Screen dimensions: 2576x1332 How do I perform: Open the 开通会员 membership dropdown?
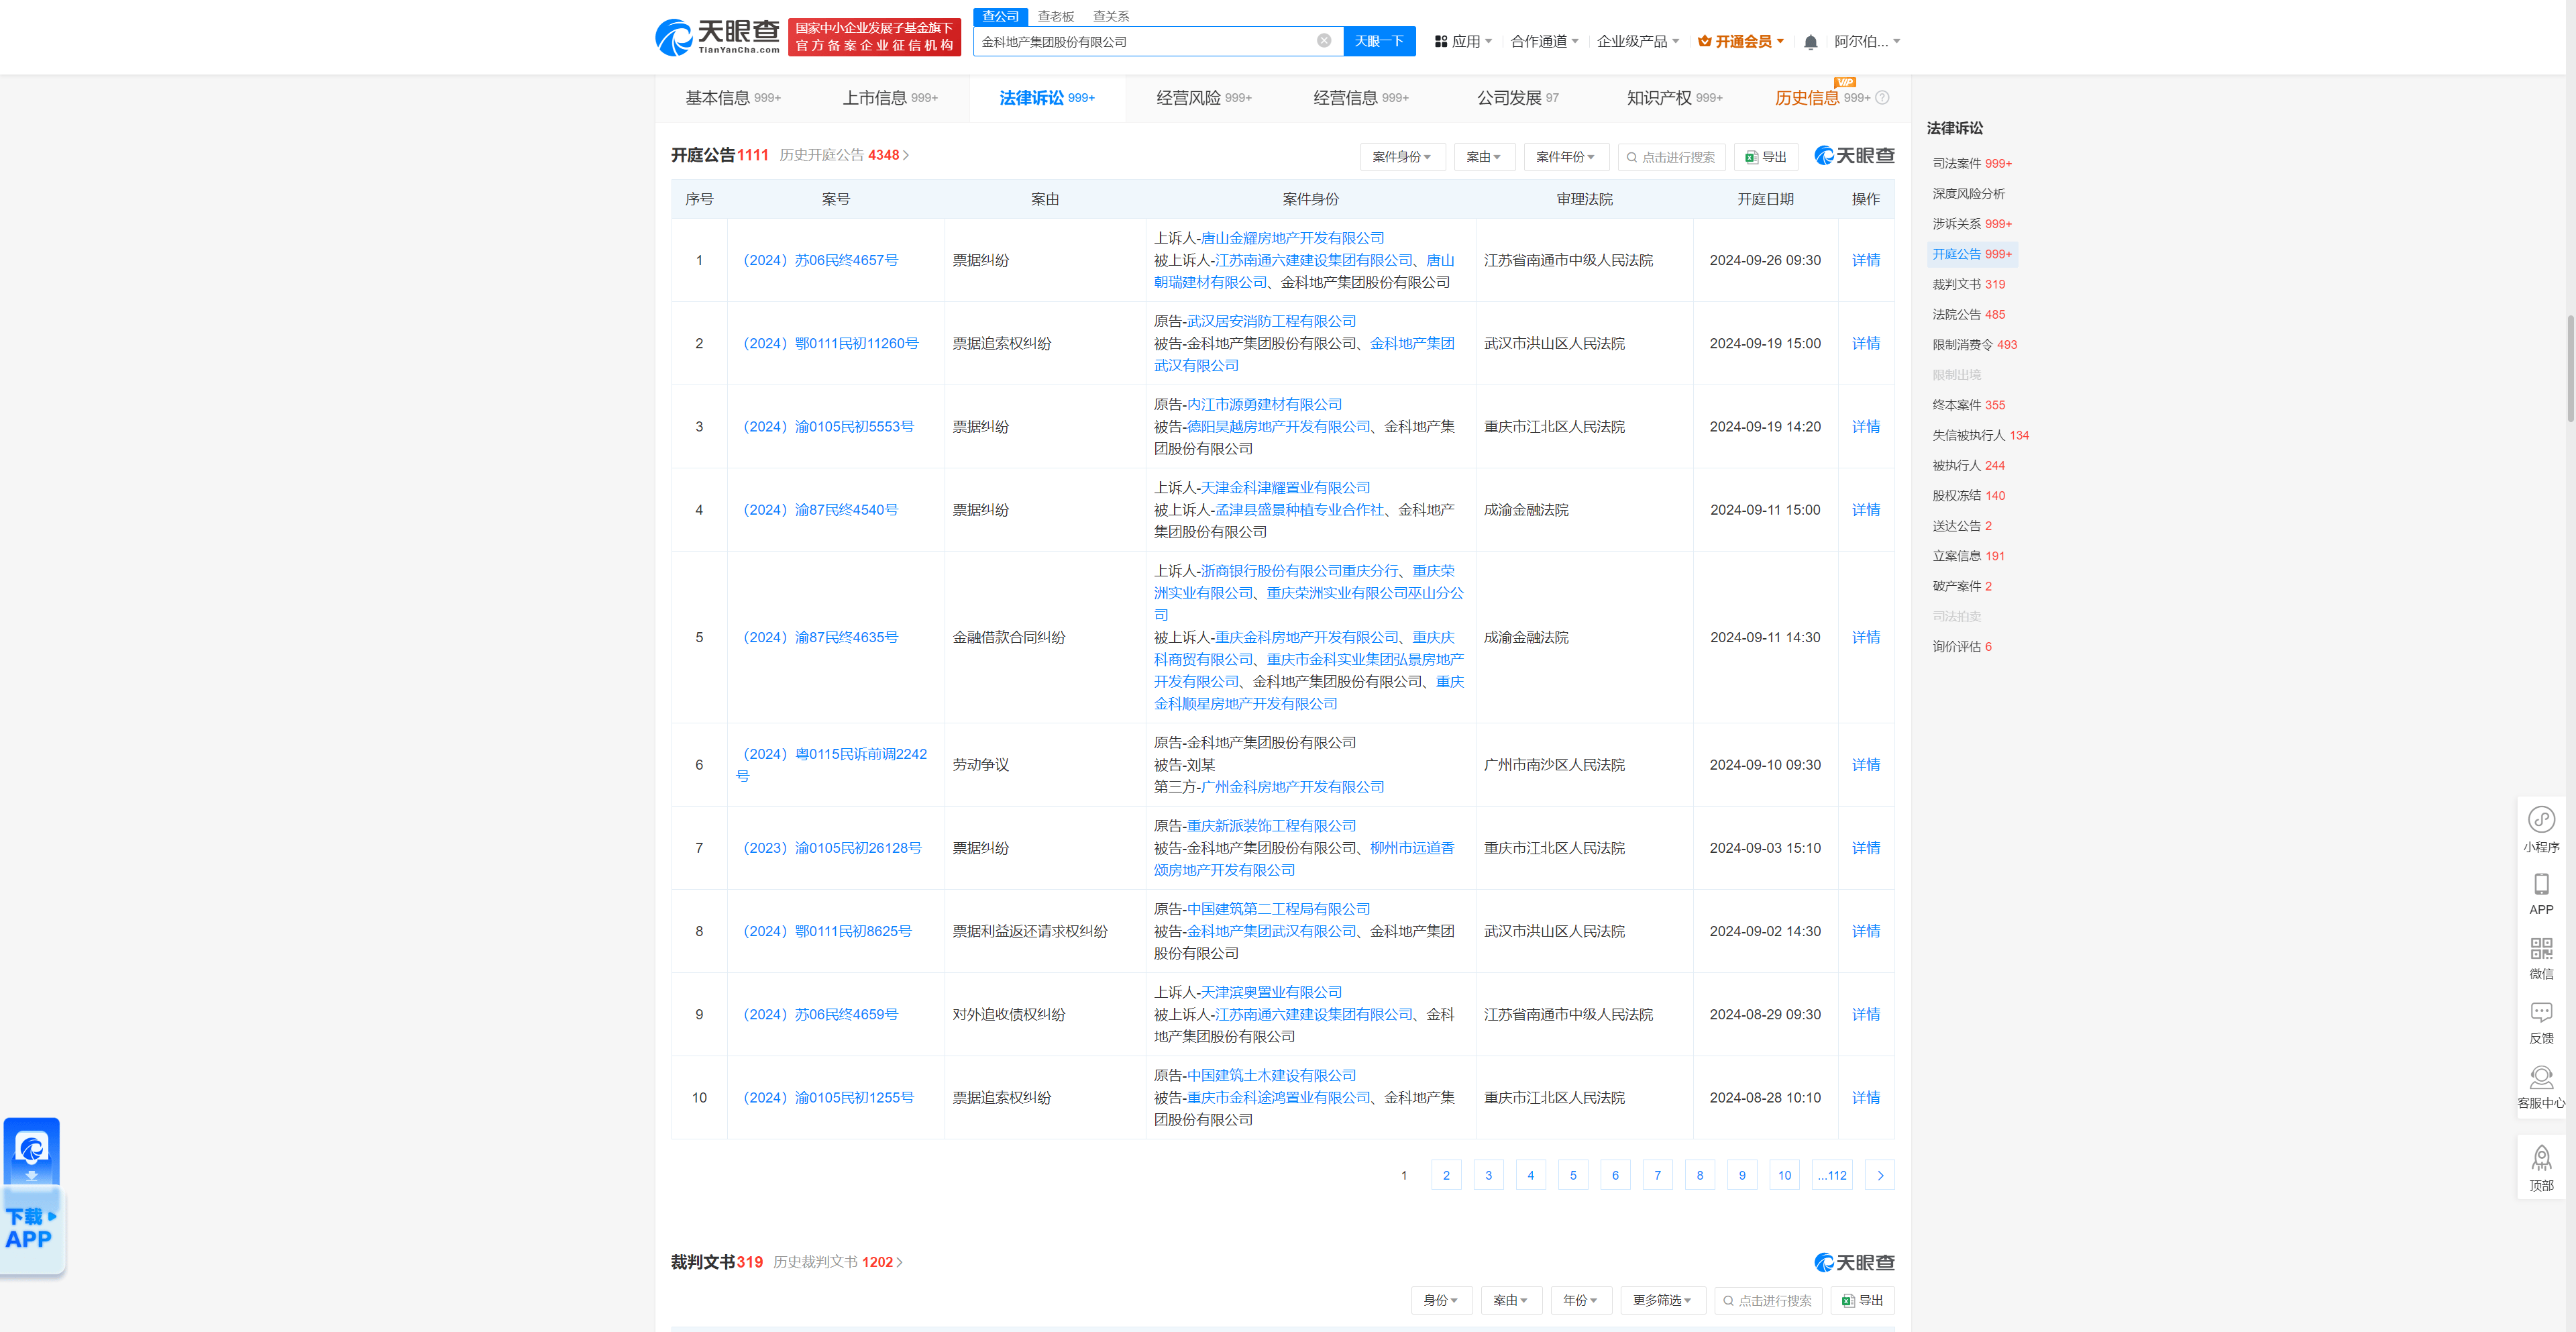[1741, 42]
